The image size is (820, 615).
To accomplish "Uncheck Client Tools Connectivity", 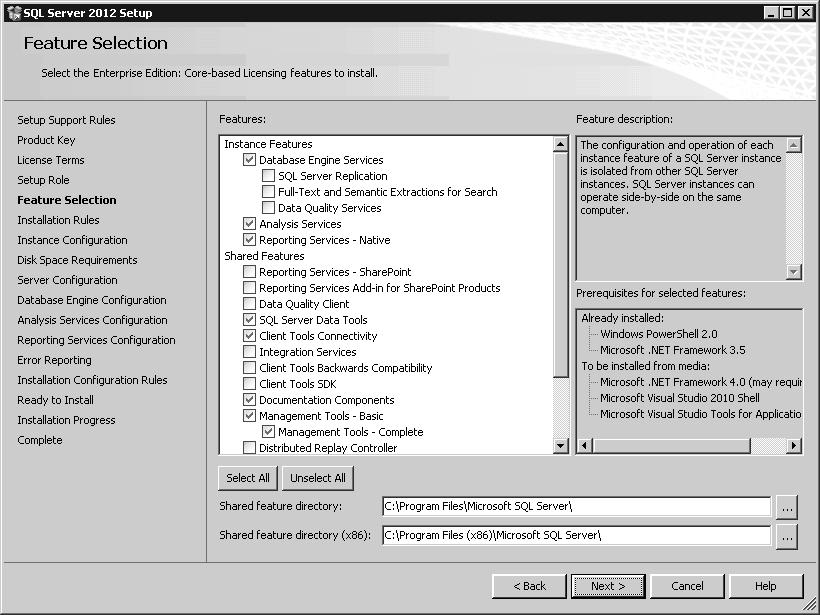I will tap(249, 336).
